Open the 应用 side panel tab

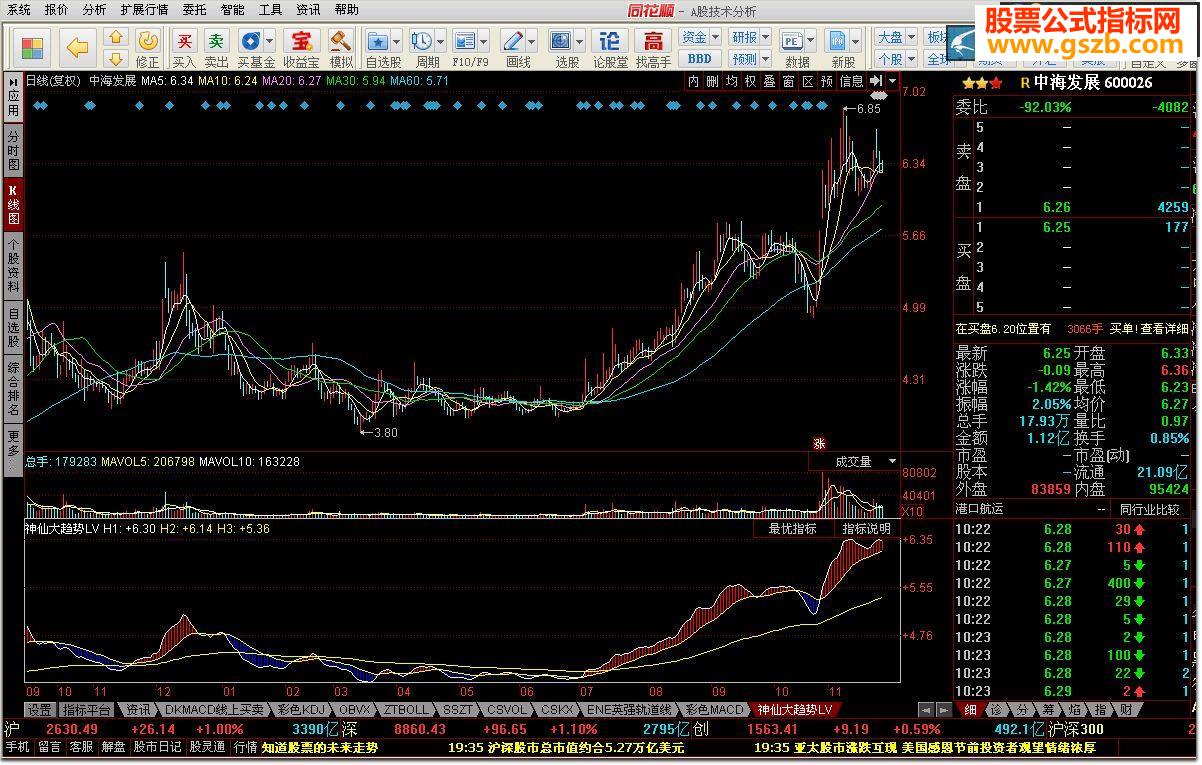(13, 96)
